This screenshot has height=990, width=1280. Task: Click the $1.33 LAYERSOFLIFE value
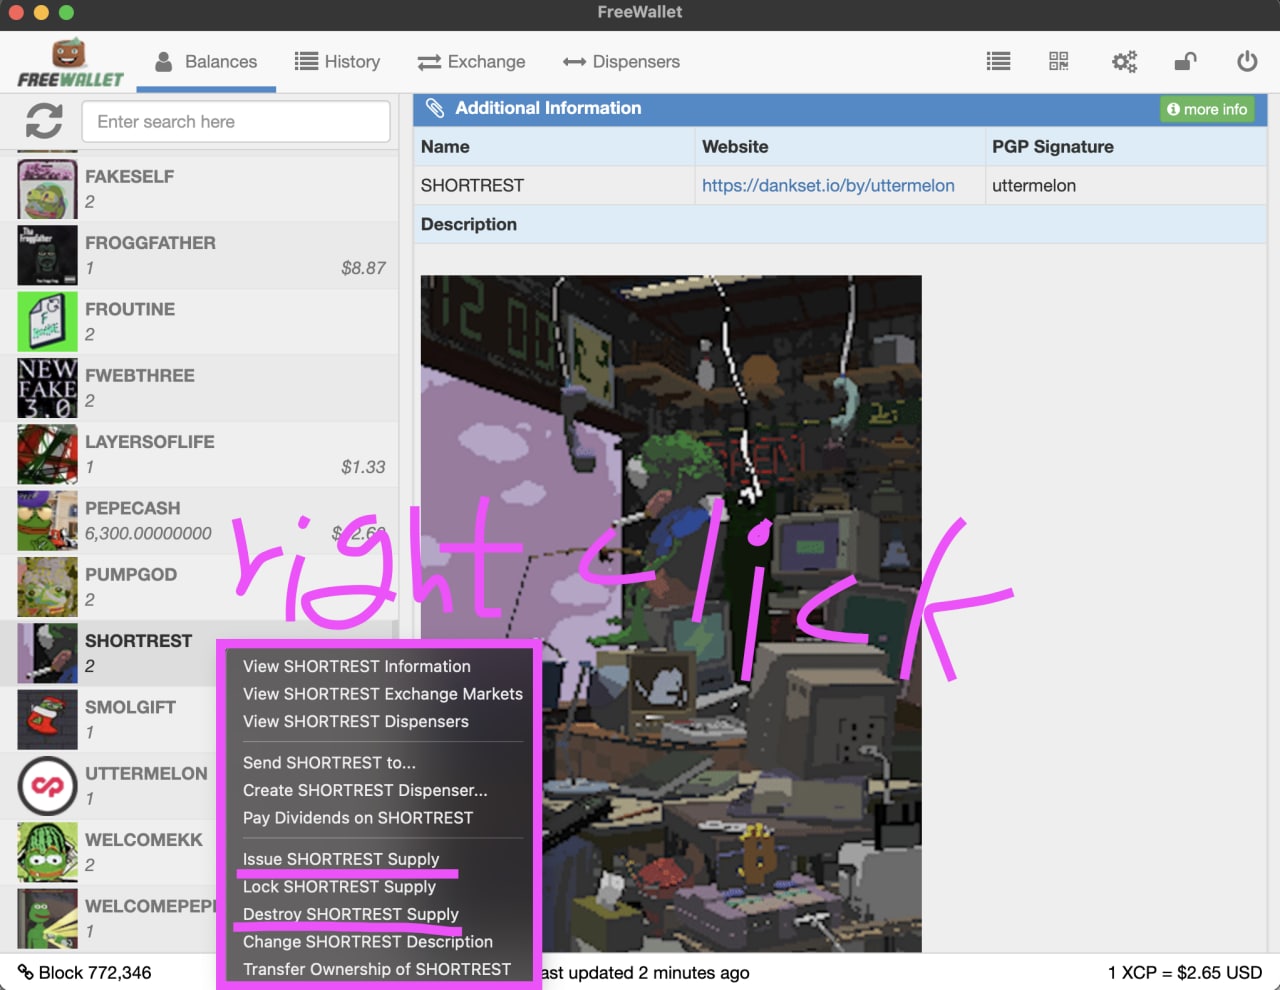[363, 467]
